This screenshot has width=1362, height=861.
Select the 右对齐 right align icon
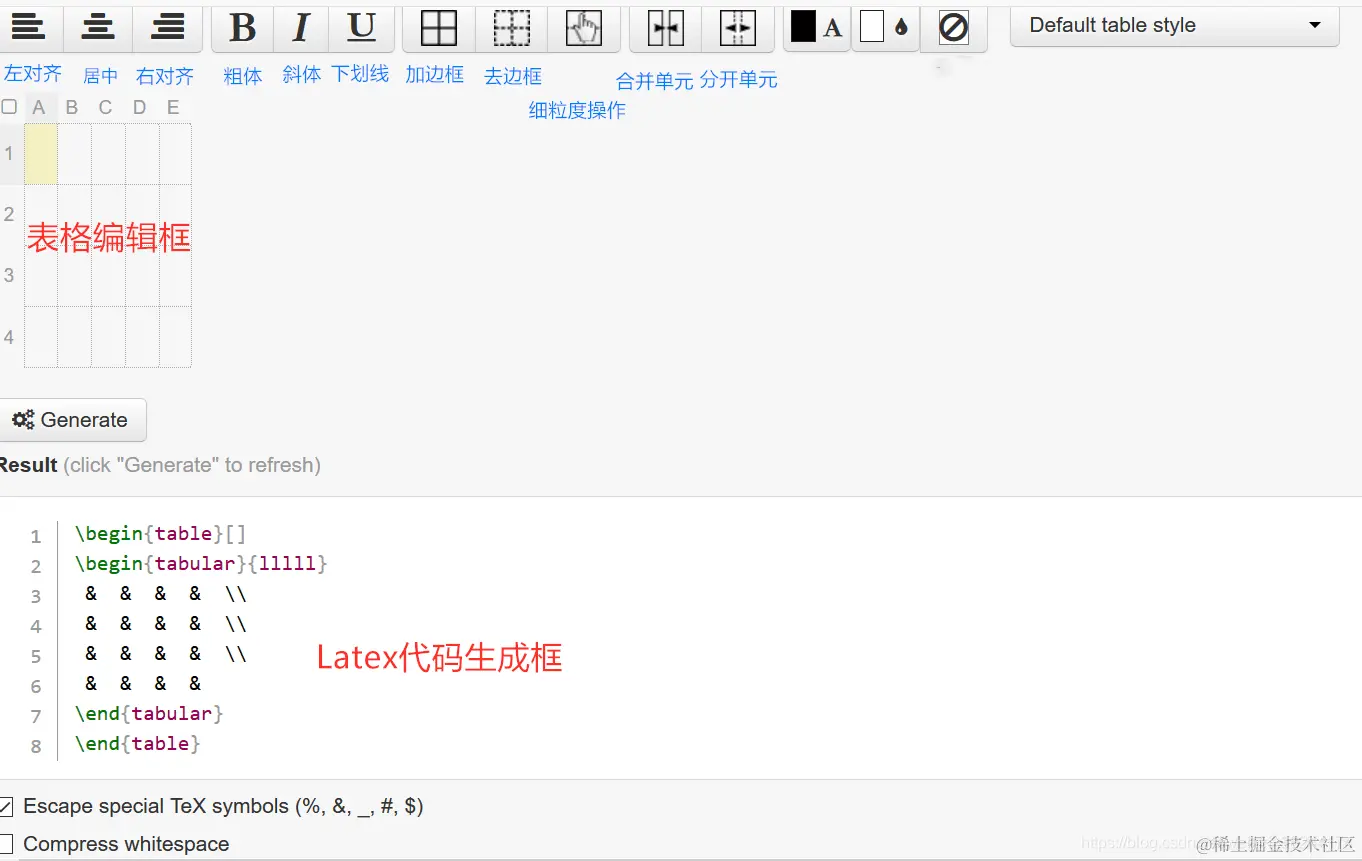pos(167,28)
